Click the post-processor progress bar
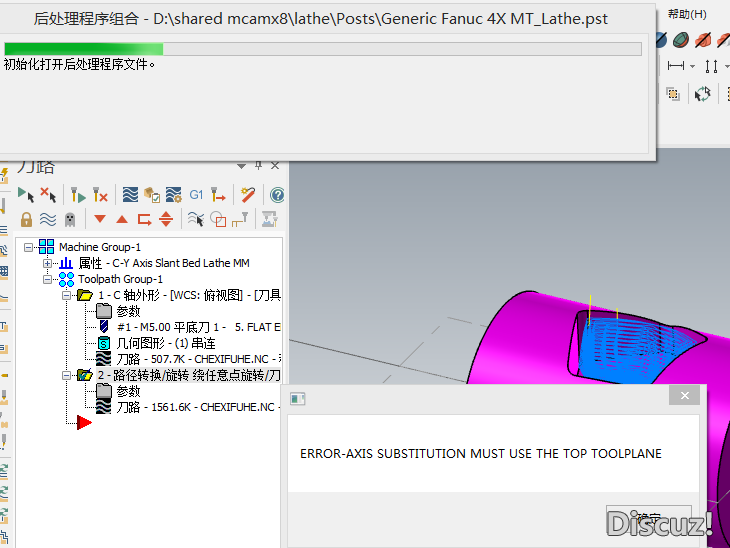This screenshot has width=730, height=548. coord(323,49)
